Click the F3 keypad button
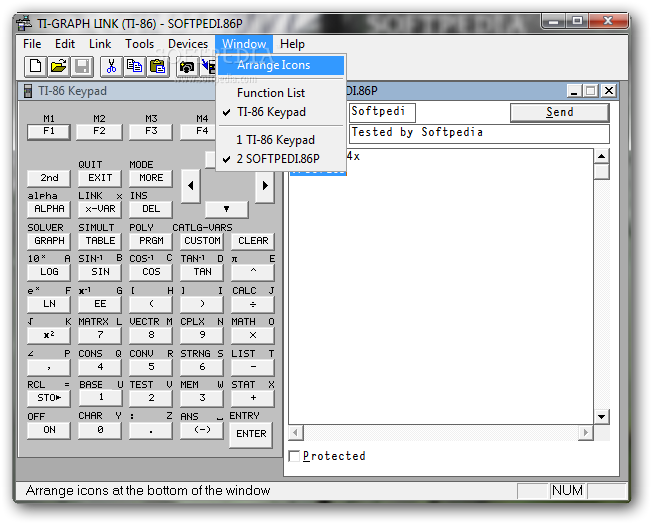This screenshot has height=524, width=652. pos(151,131)
